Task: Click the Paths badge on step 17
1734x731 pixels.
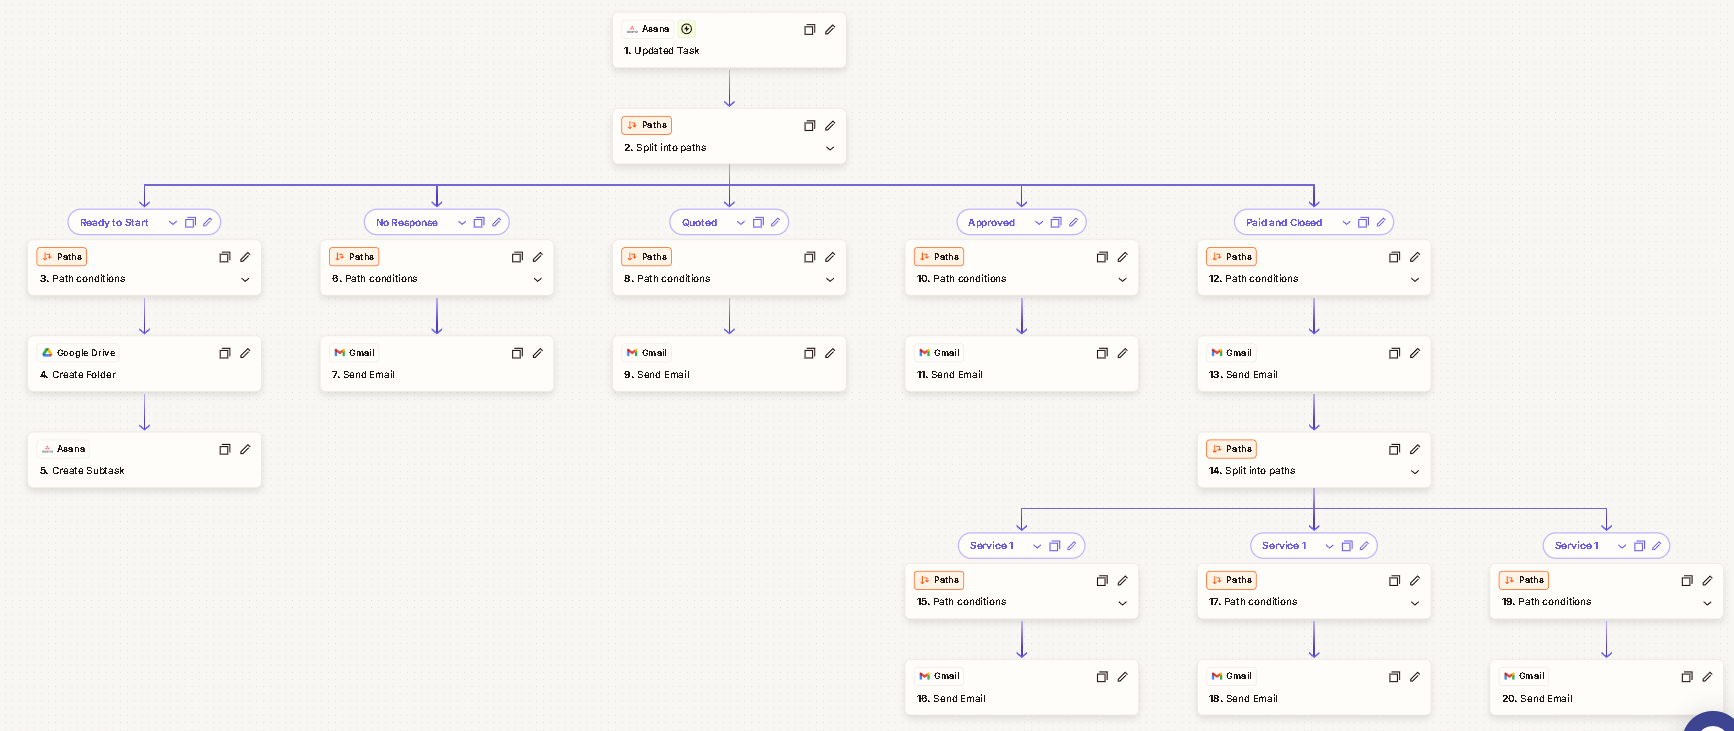Action: [x=1231, y=580]
